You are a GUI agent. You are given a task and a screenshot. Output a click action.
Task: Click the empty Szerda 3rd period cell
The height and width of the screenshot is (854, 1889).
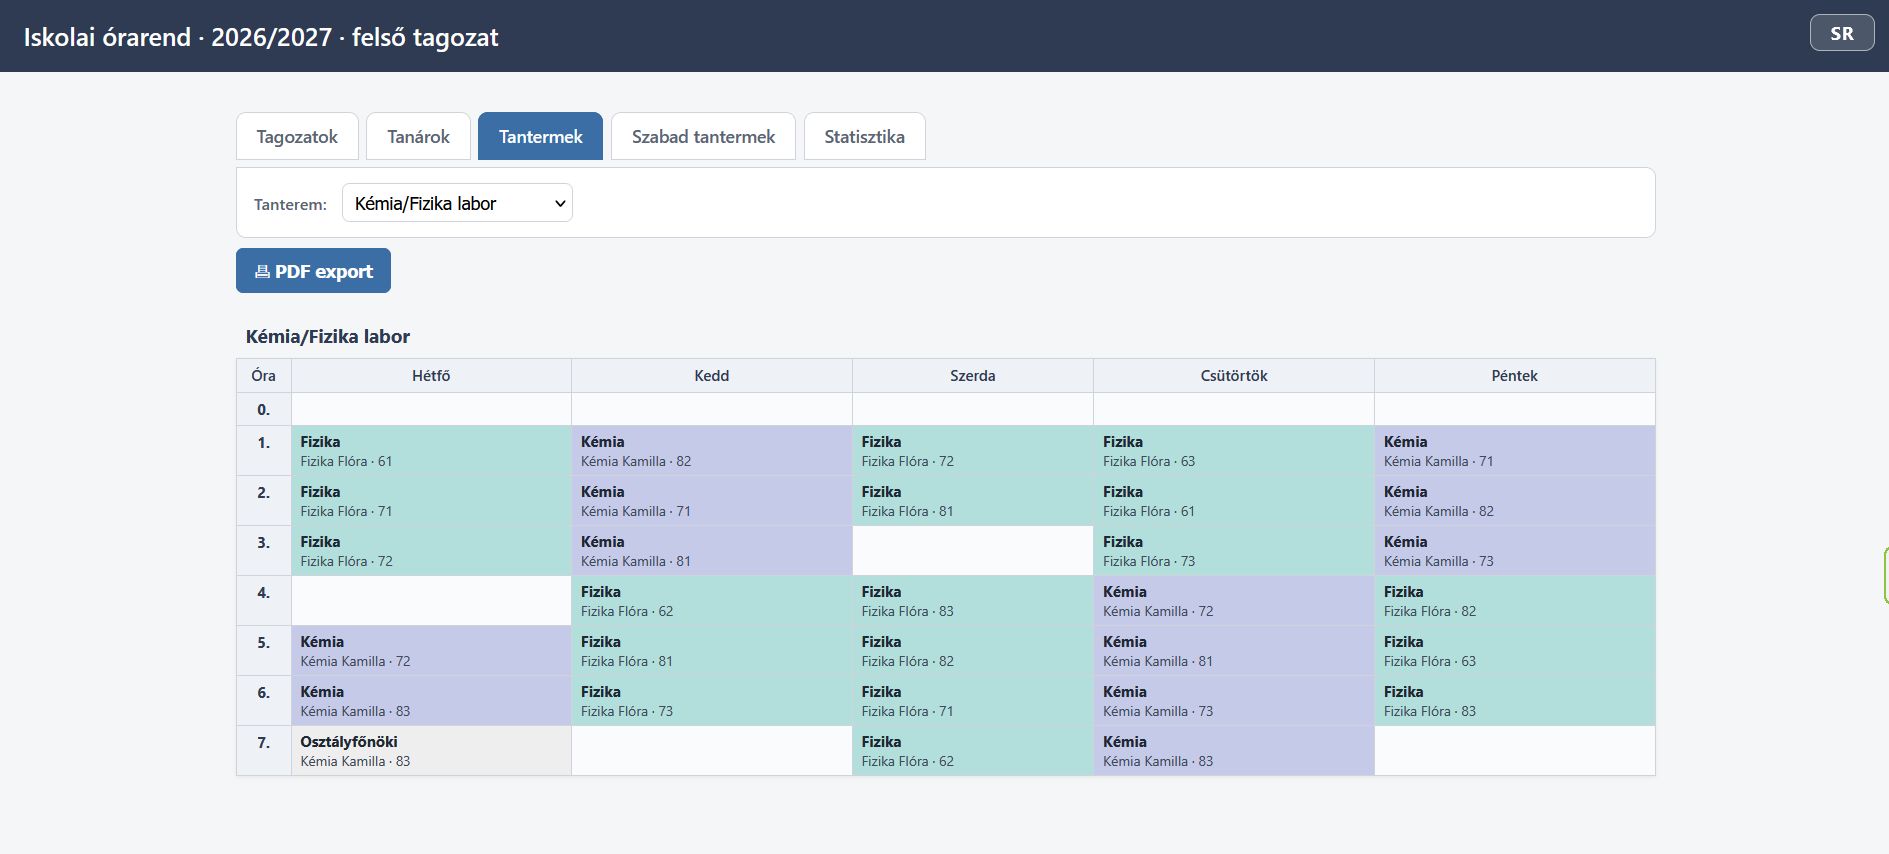[x=973, y=551]
